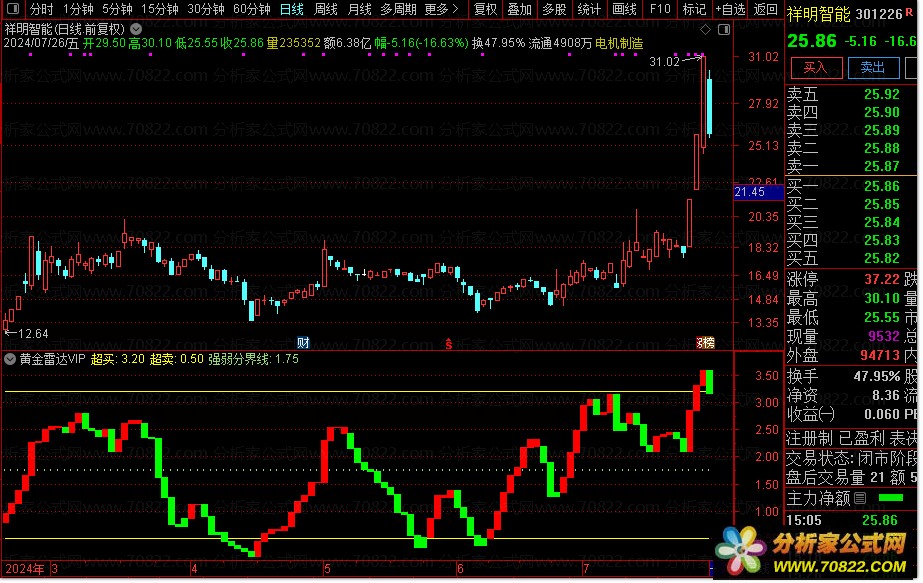The width and height of the screenshot is (923, 583).
Task: Click the 返回 back button
Action: tap(766, 9)
